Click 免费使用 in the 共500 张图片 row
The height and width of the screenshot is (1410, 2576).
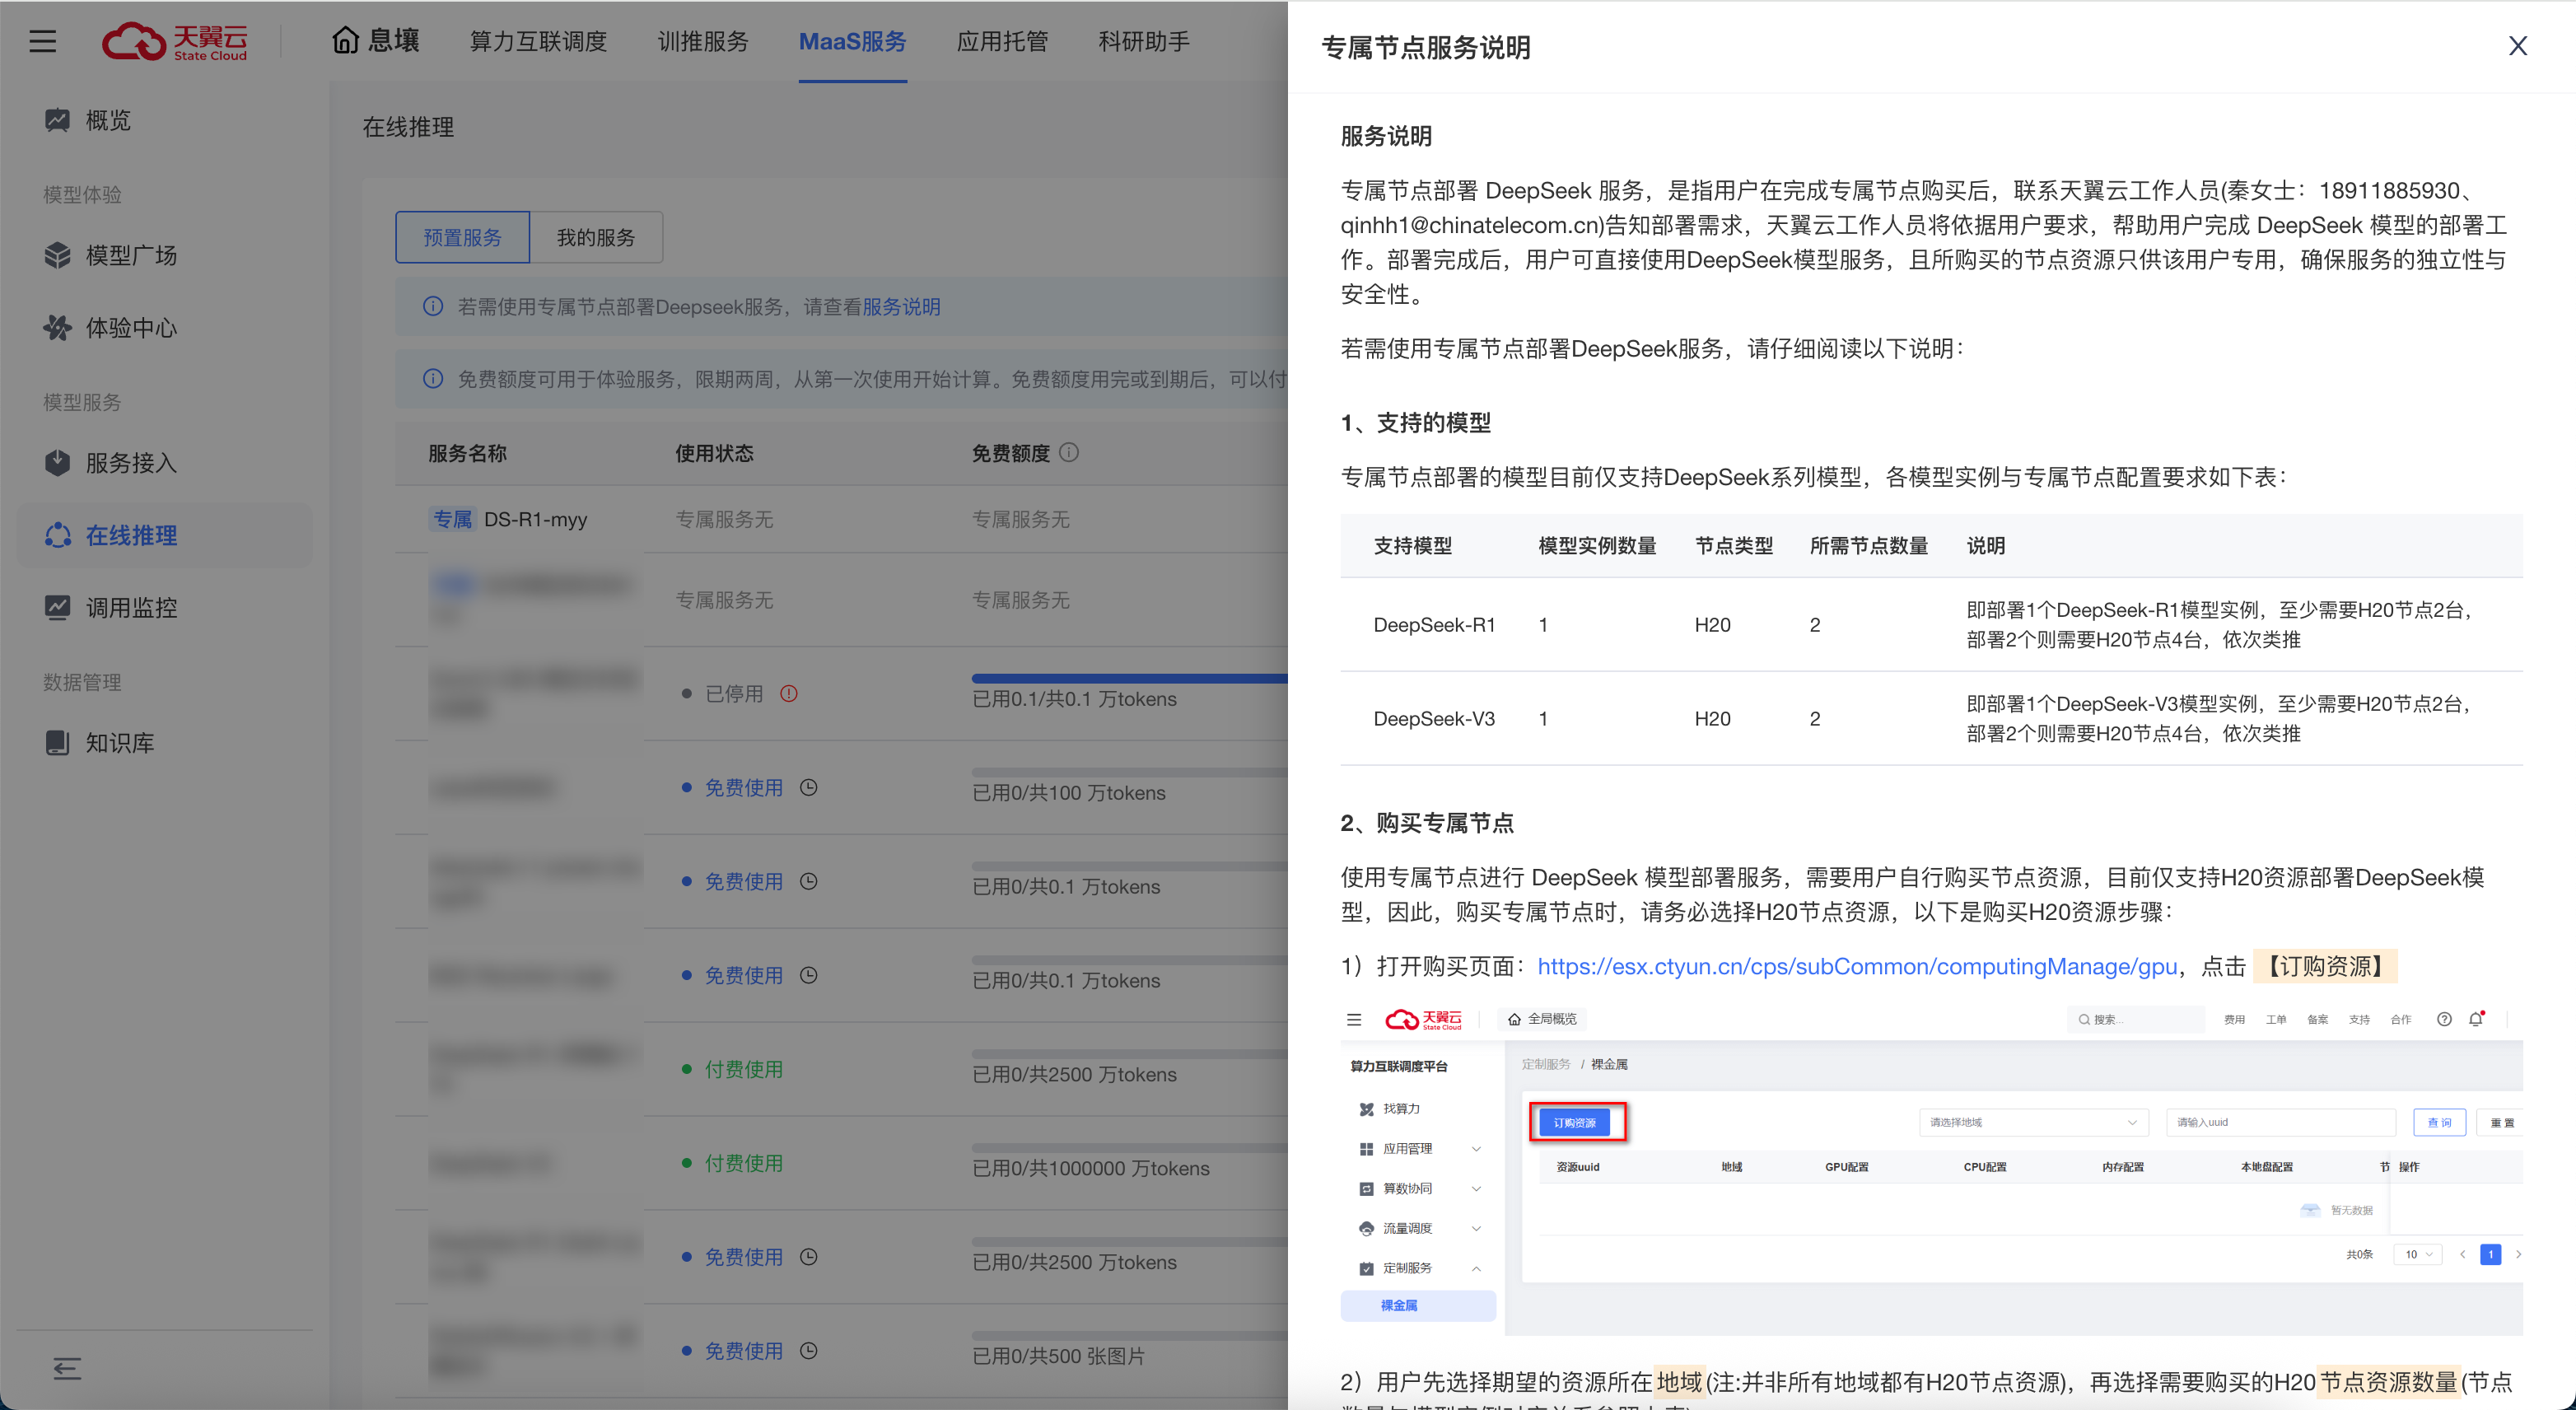[744, 1350]
